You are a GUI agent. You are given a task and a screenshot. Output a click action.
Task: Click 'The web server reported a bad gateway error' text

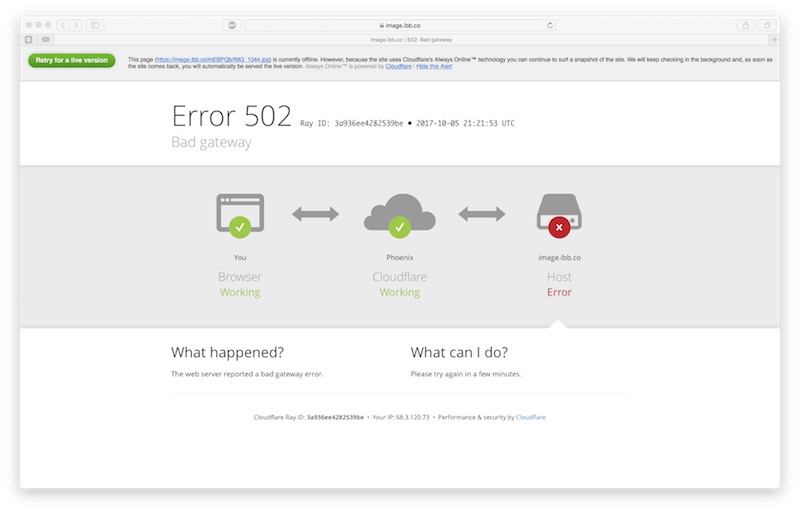coord(247,374)
